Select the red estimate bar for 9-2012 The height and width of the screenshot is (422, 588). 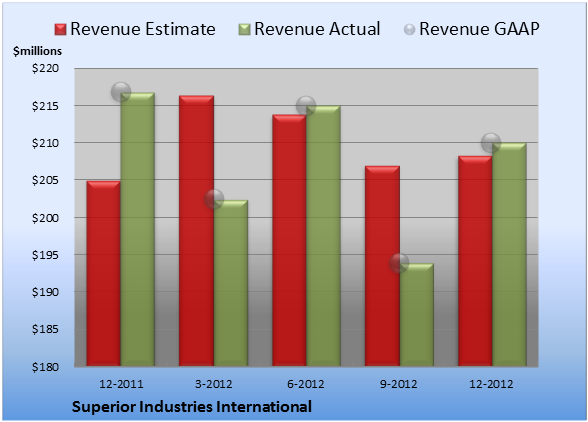pos(382,266)
